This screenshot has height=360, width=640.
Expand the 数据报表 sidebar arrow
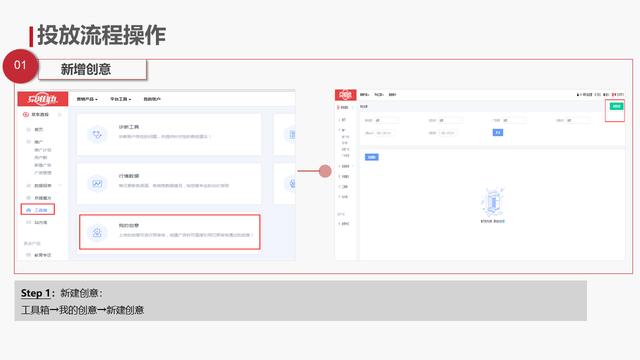click(x=60, y=185)
